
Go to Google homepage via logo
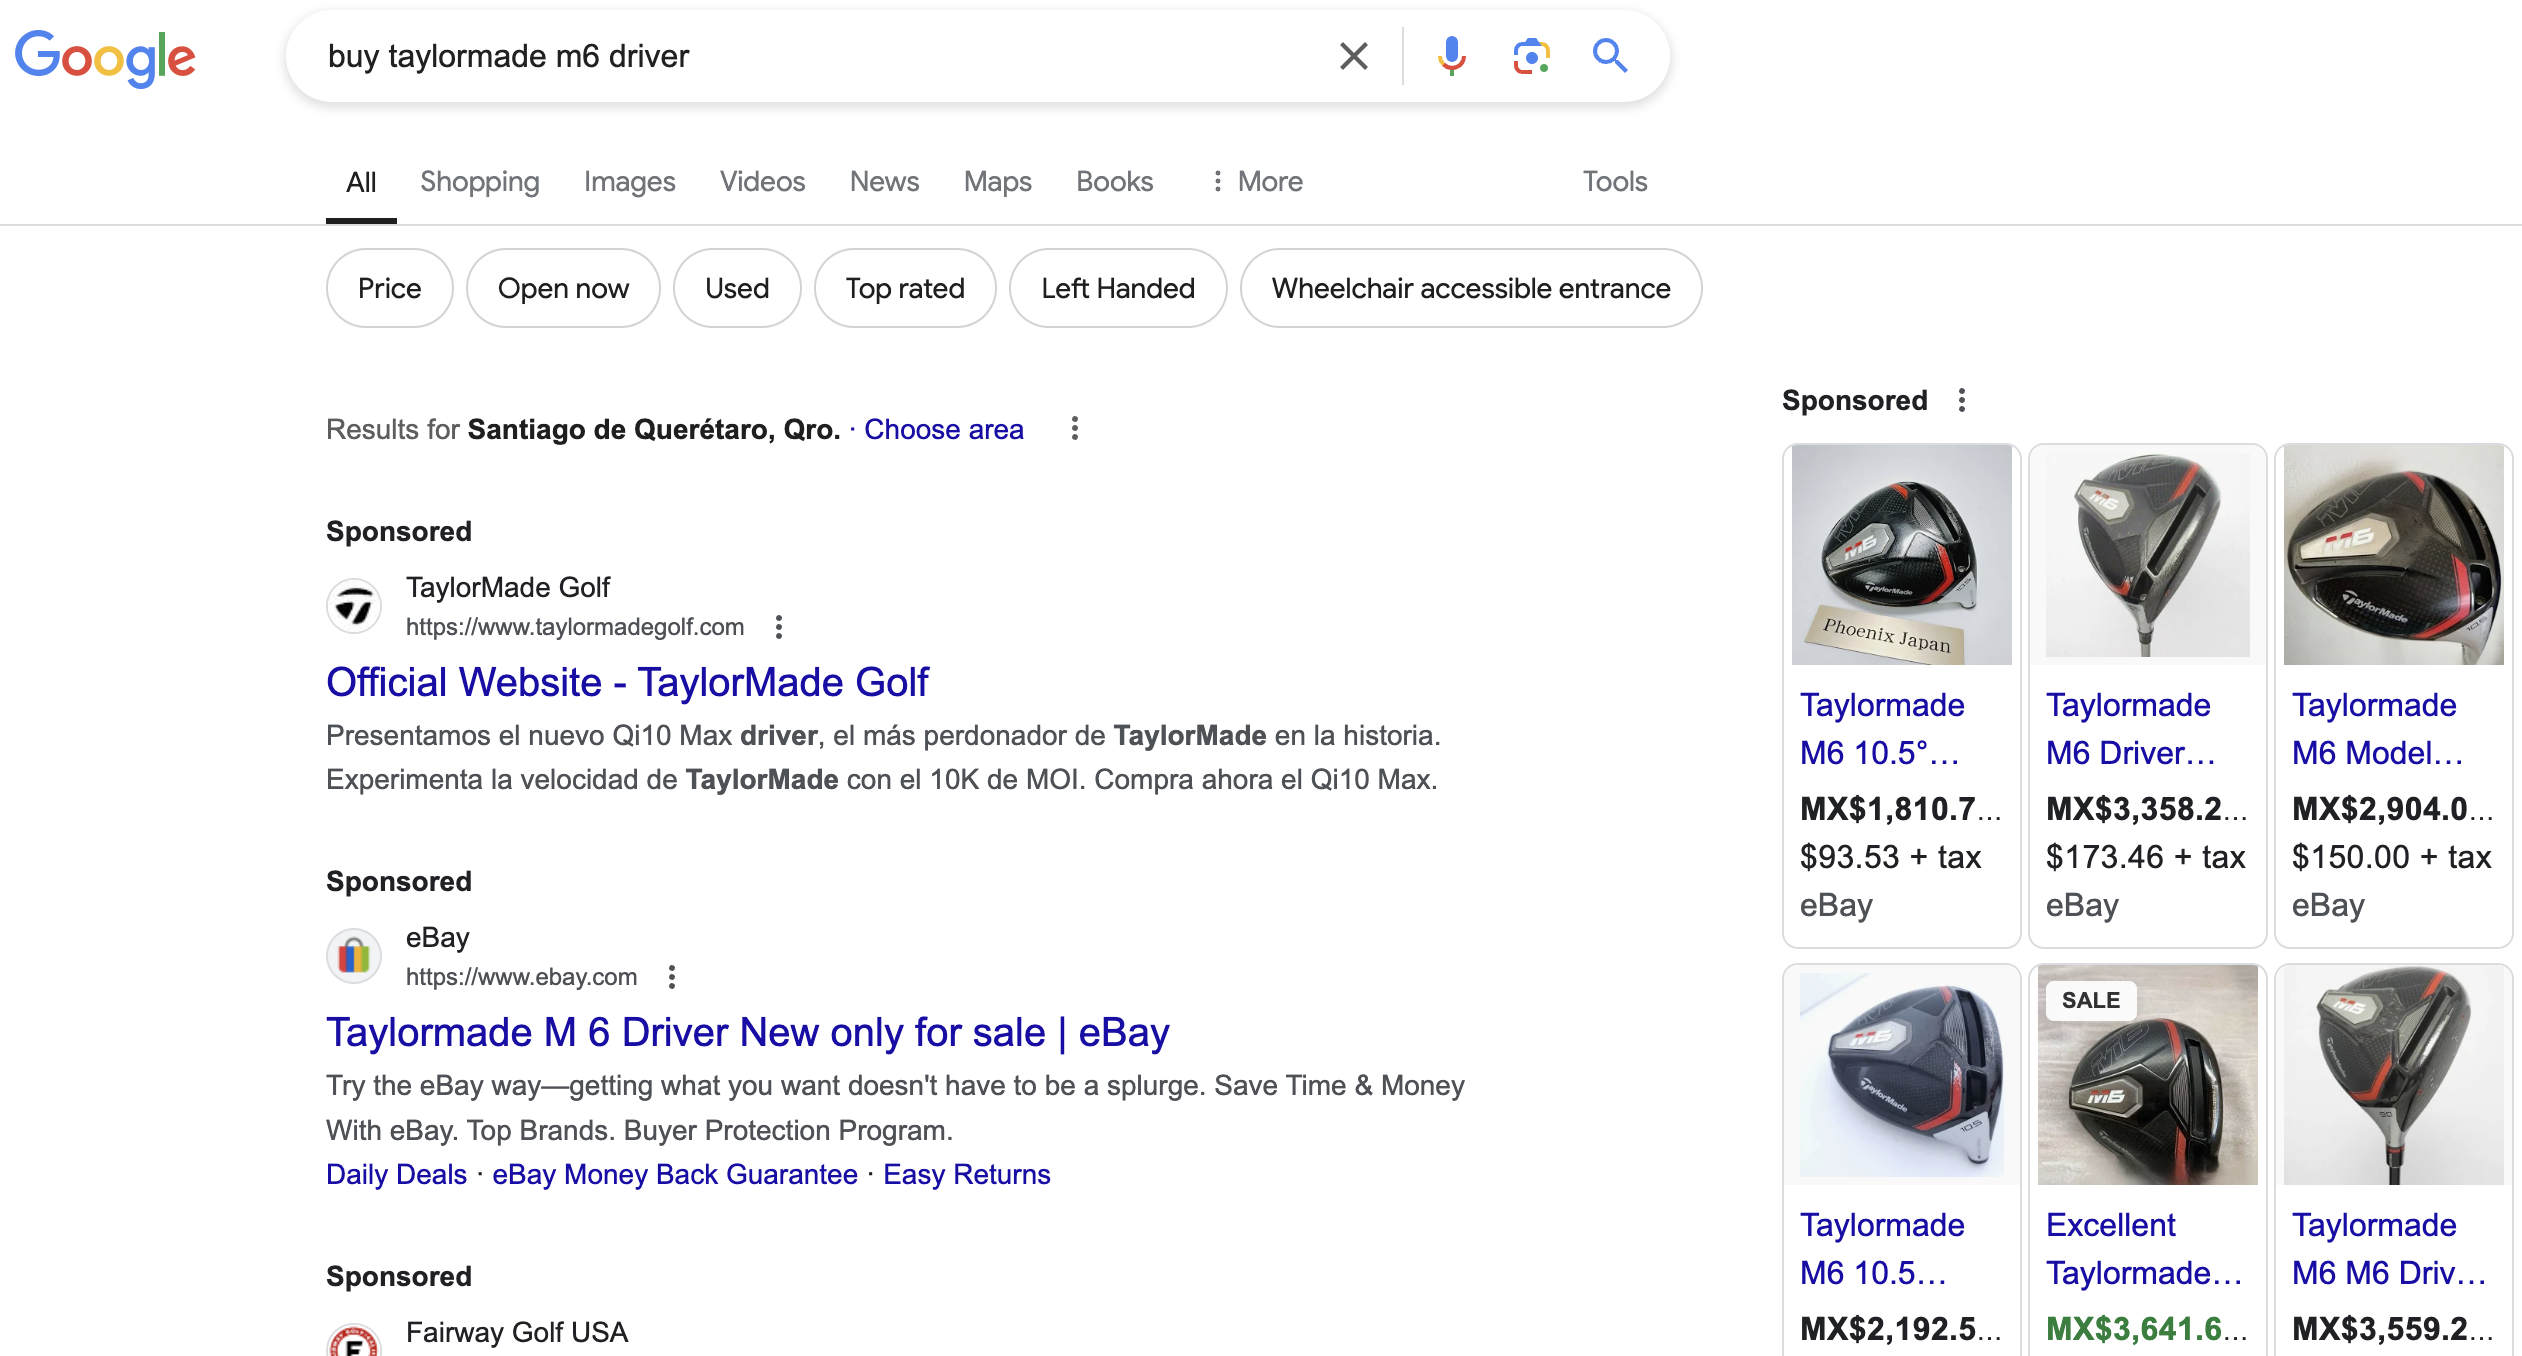coord(105,57)
